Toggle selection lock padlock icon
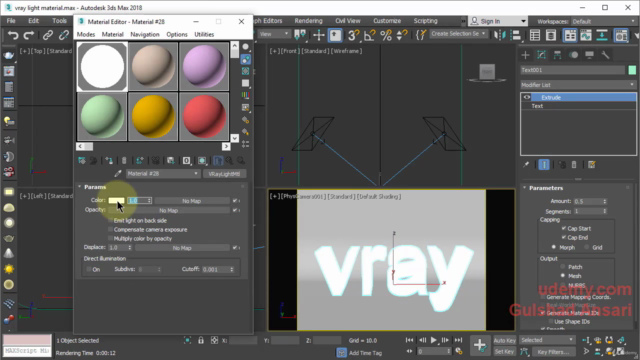640x360 pixels. [x=201, y=340]
